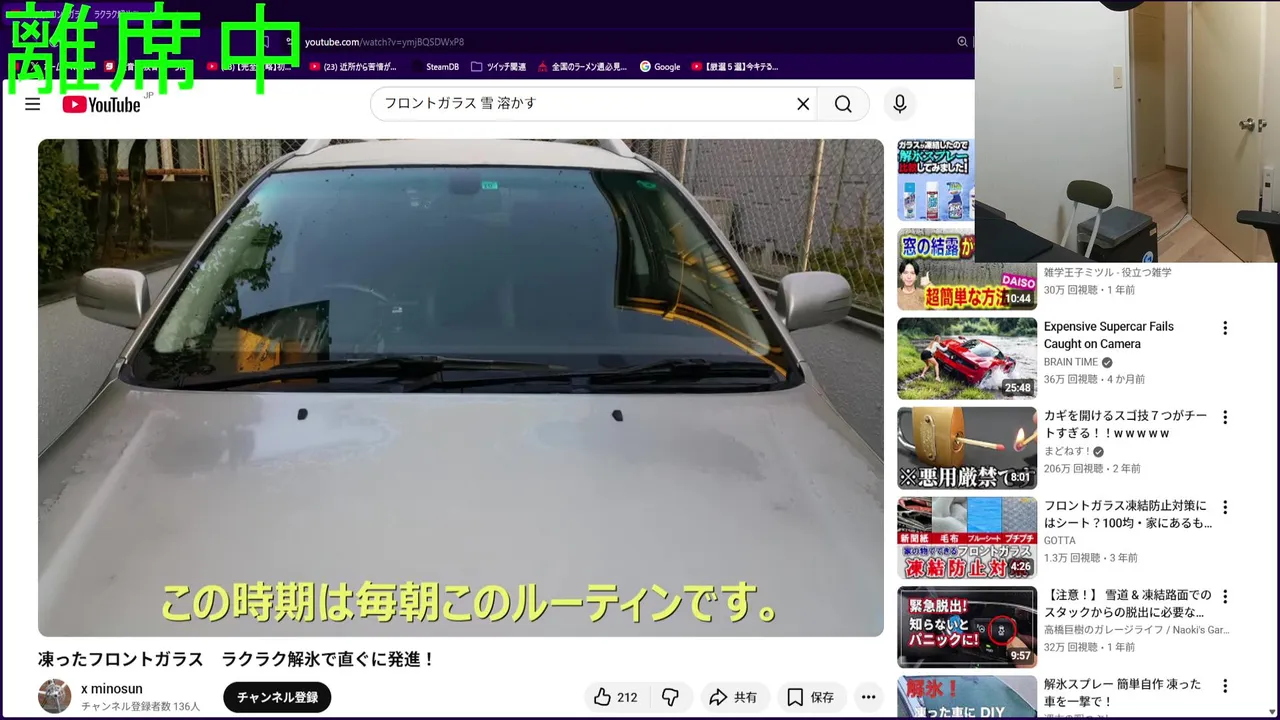Dislike the video with thumbs down
The image size is (1280, 720).
click(x=671, y=697)
